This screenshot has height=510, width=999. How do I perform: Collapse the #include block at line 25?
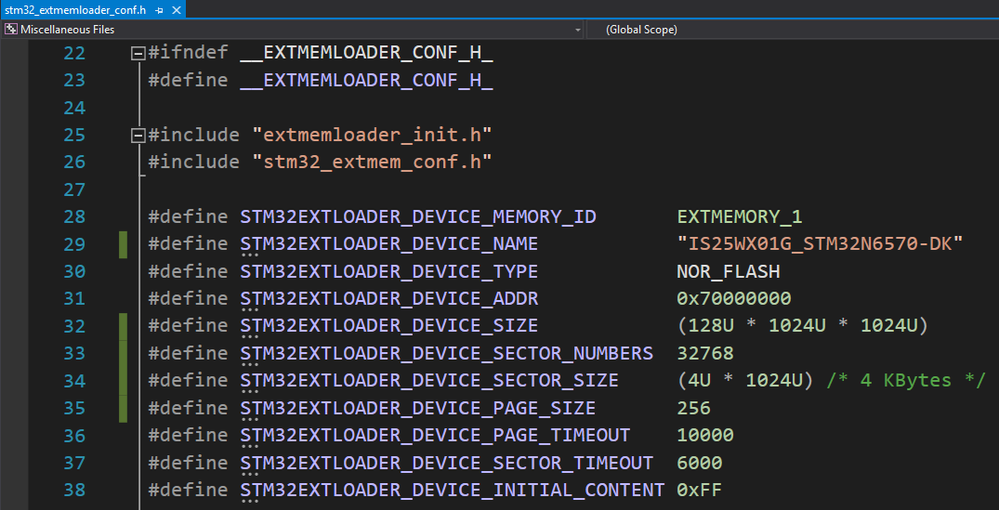click(137, 135)
